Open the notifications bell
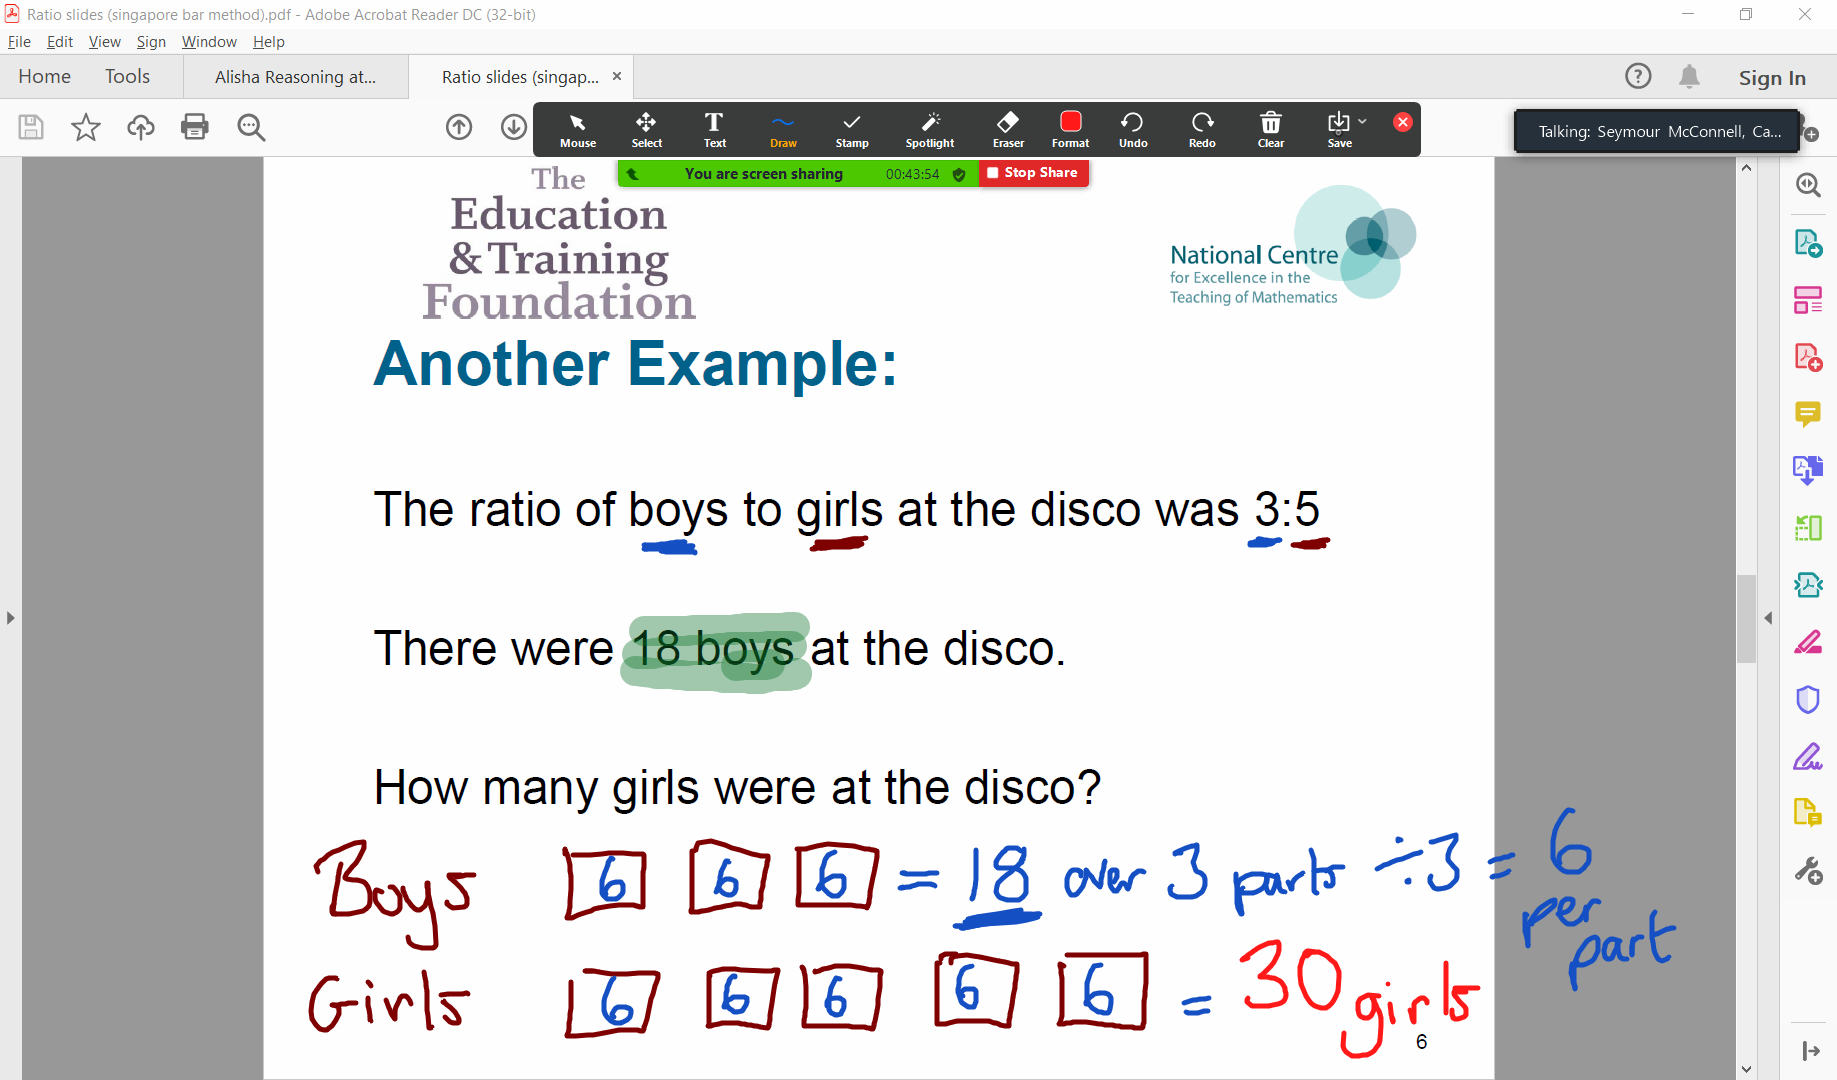This screenshot has height=1080, width=1837. click(x=1689, y=77)
